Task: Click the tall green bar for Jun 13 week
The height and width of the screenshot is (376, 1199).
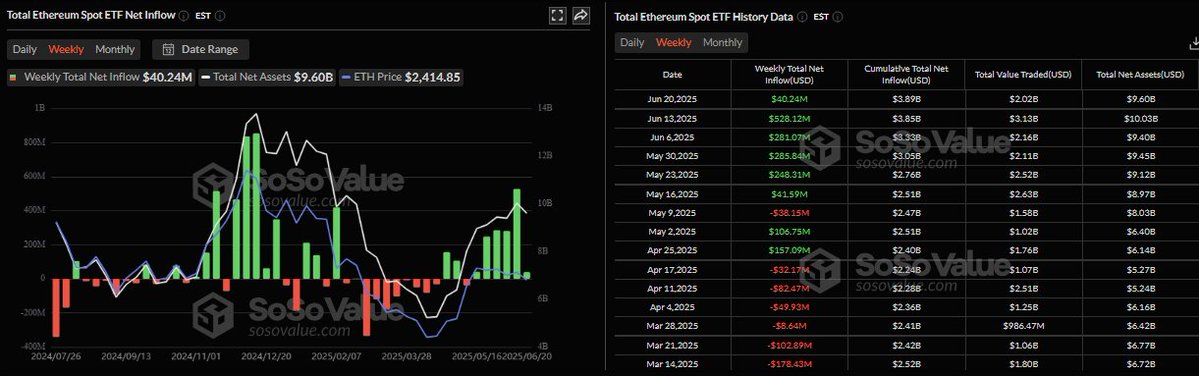Action: [x=517, y=233]
